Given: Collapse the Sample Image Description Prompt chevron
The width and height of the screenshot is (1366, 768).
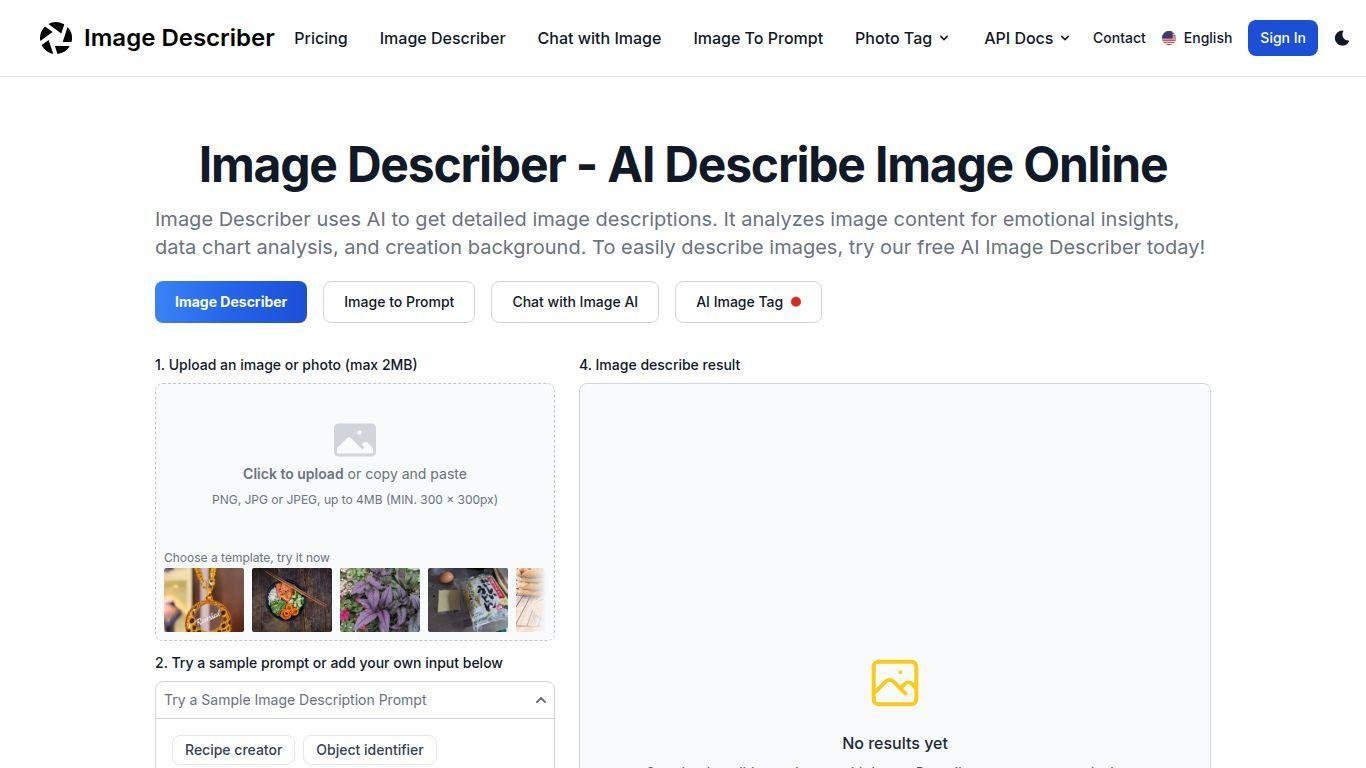Looking at the screenshot, I should [540, 700].
